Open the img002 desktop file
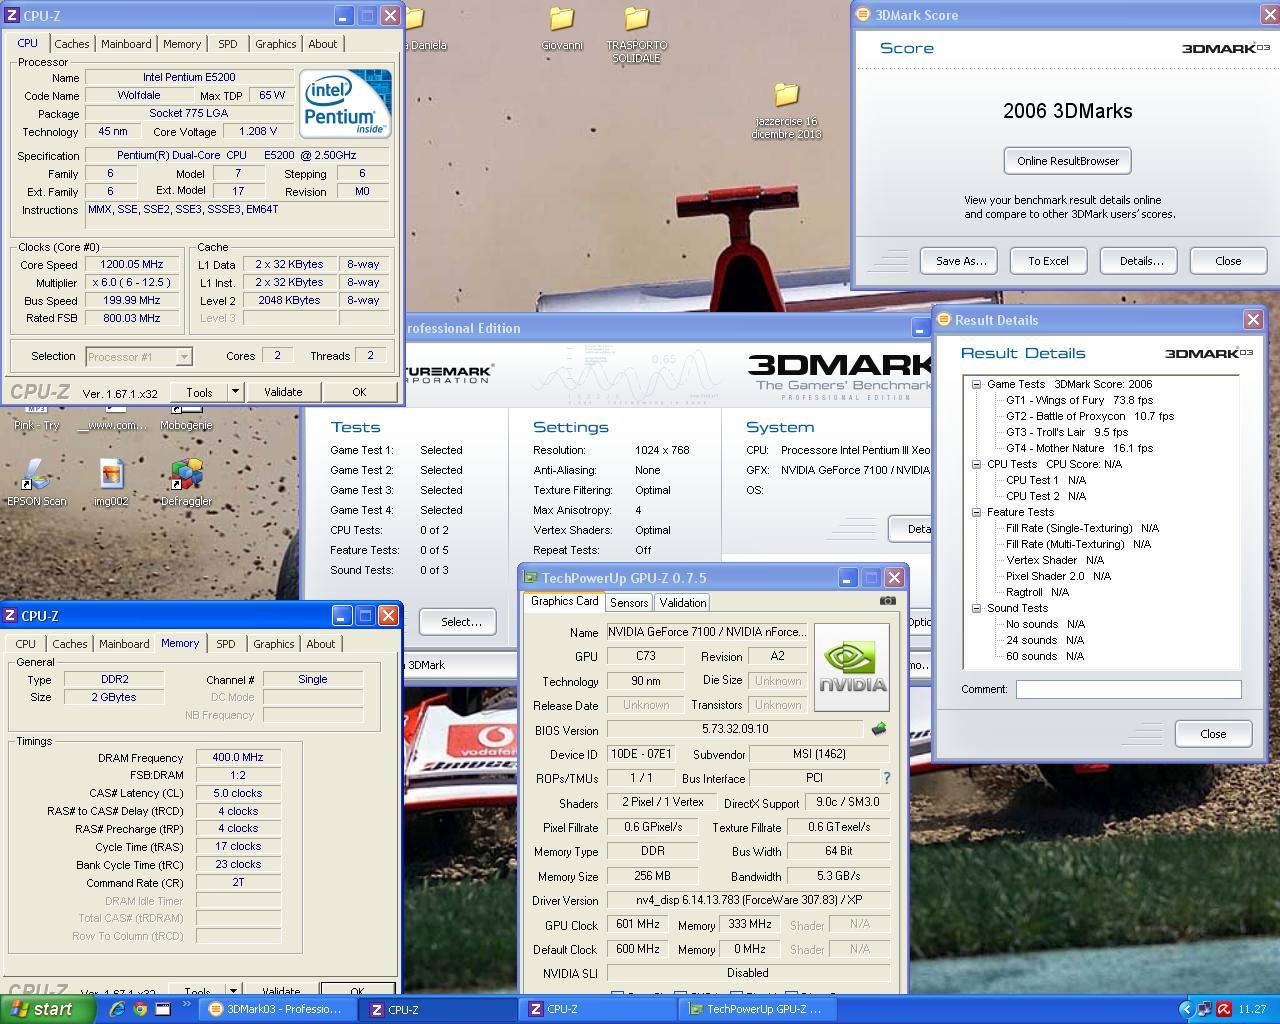 point(111,484)
